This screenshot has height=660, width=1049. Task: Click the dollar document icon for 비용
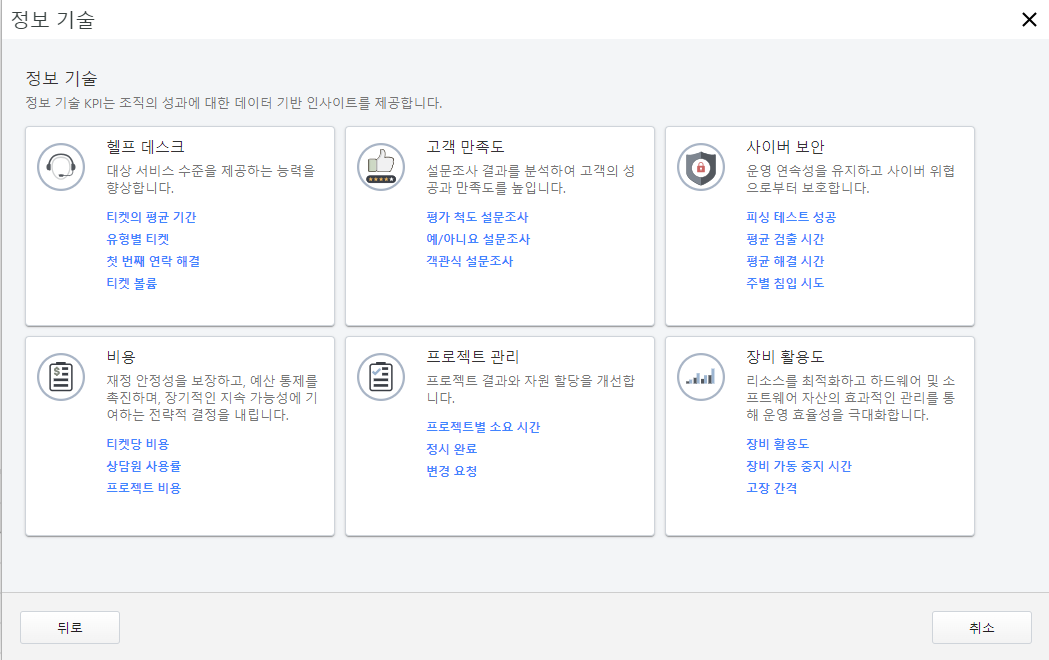(x=61, y=377)
